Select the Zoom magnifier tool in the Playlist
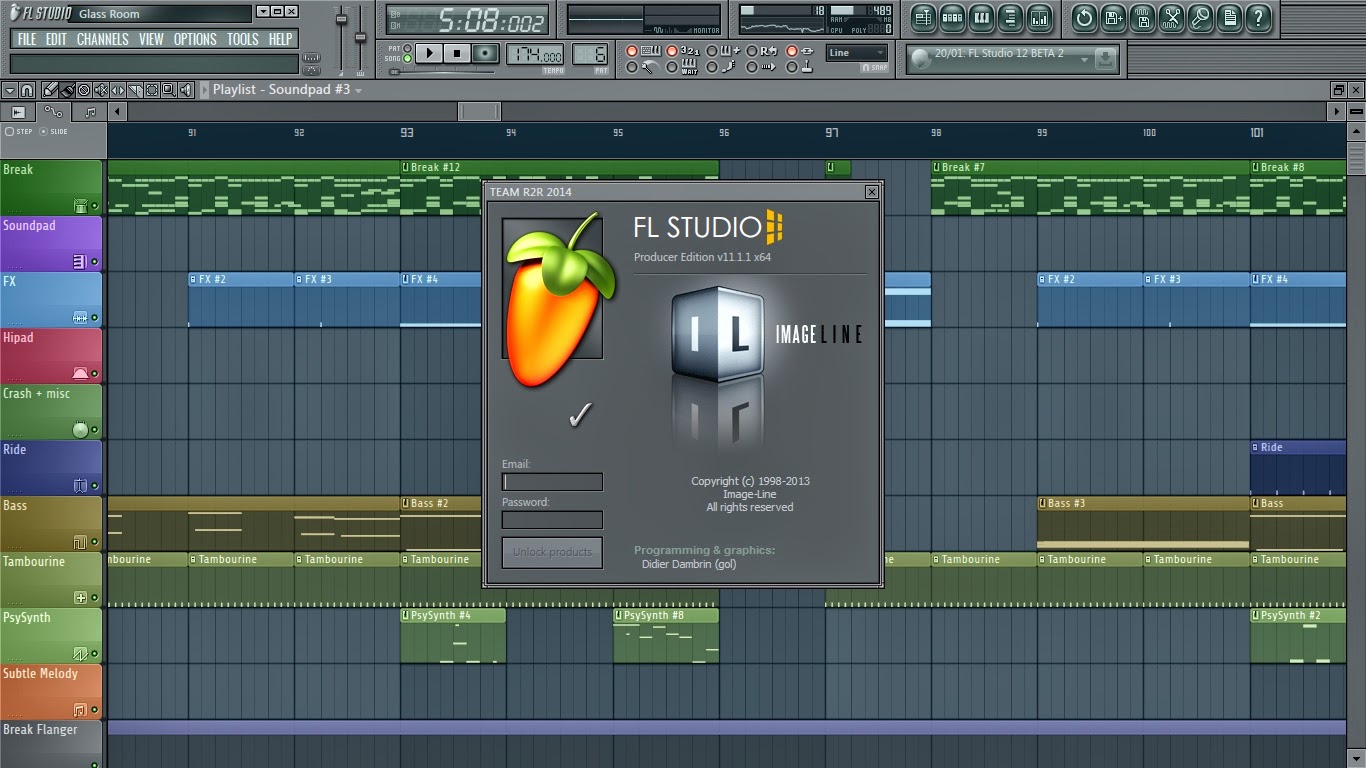The image size is (1366, 768). (168, 90)
